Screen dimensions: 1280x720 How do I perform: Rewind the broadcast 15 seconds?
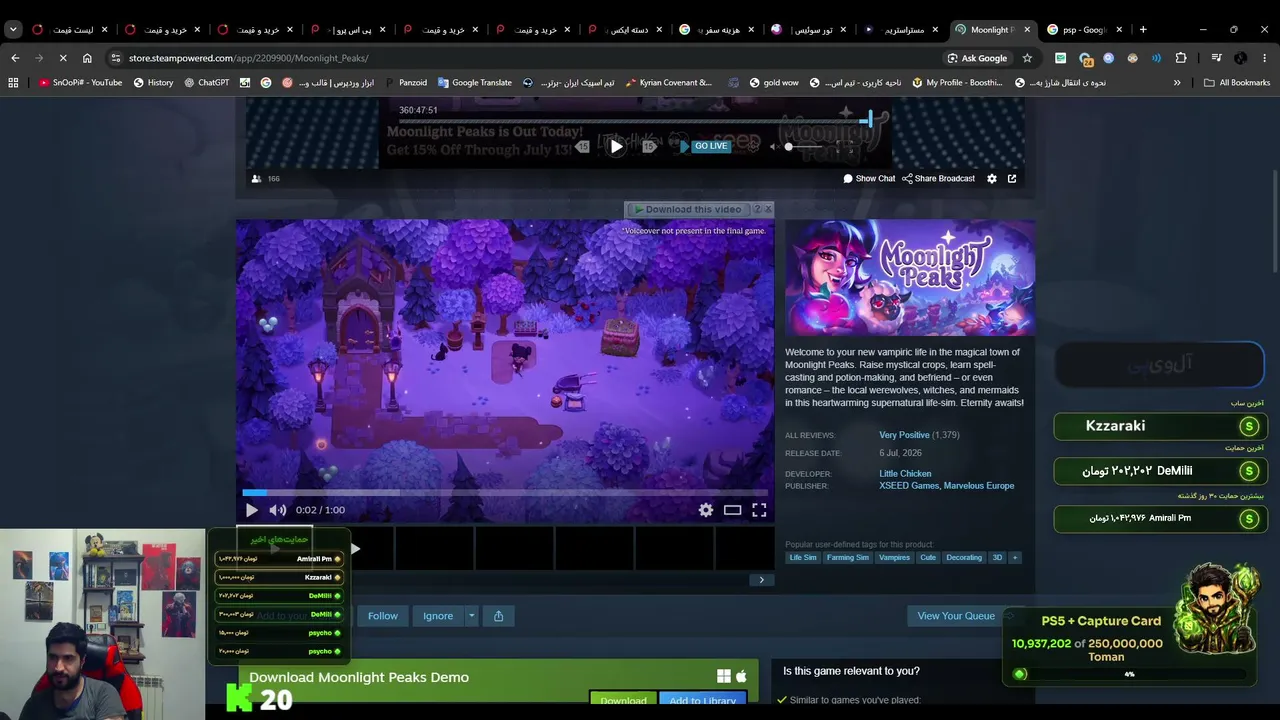583,146
